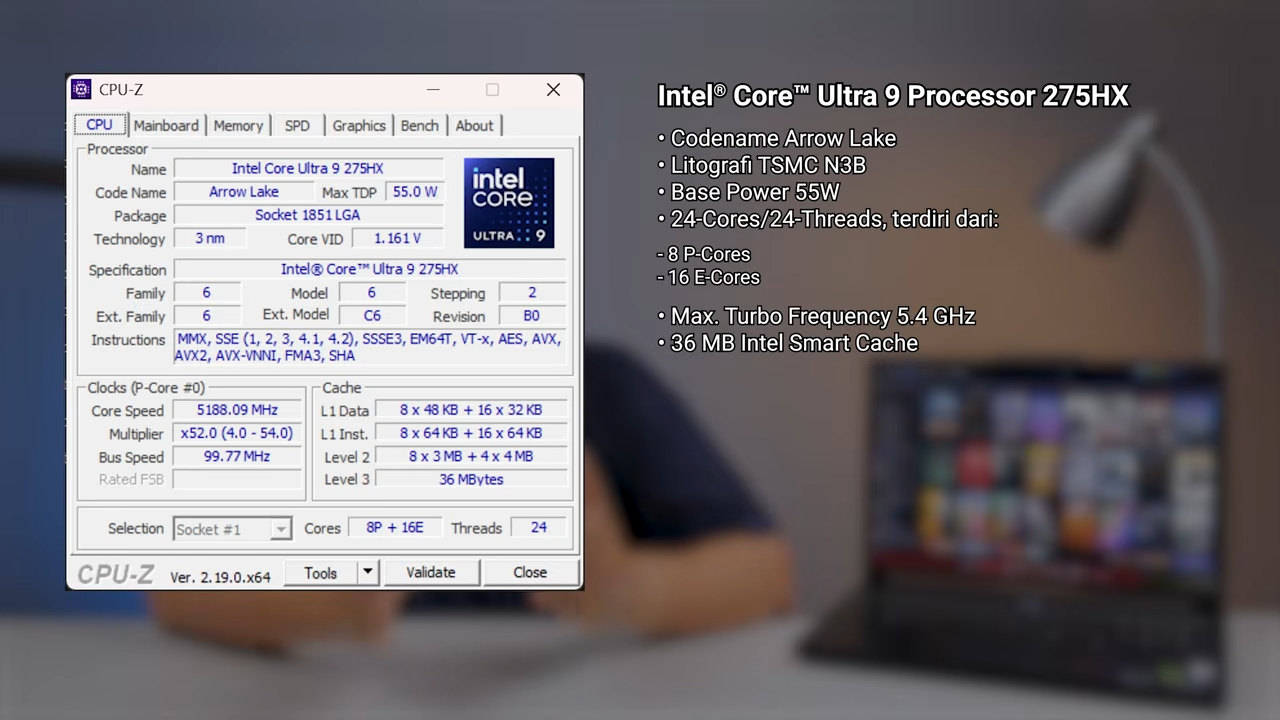This screenshot has width=1280, height=720.
Task: Minimize the CPU-Z window
Action: (433, 90)
